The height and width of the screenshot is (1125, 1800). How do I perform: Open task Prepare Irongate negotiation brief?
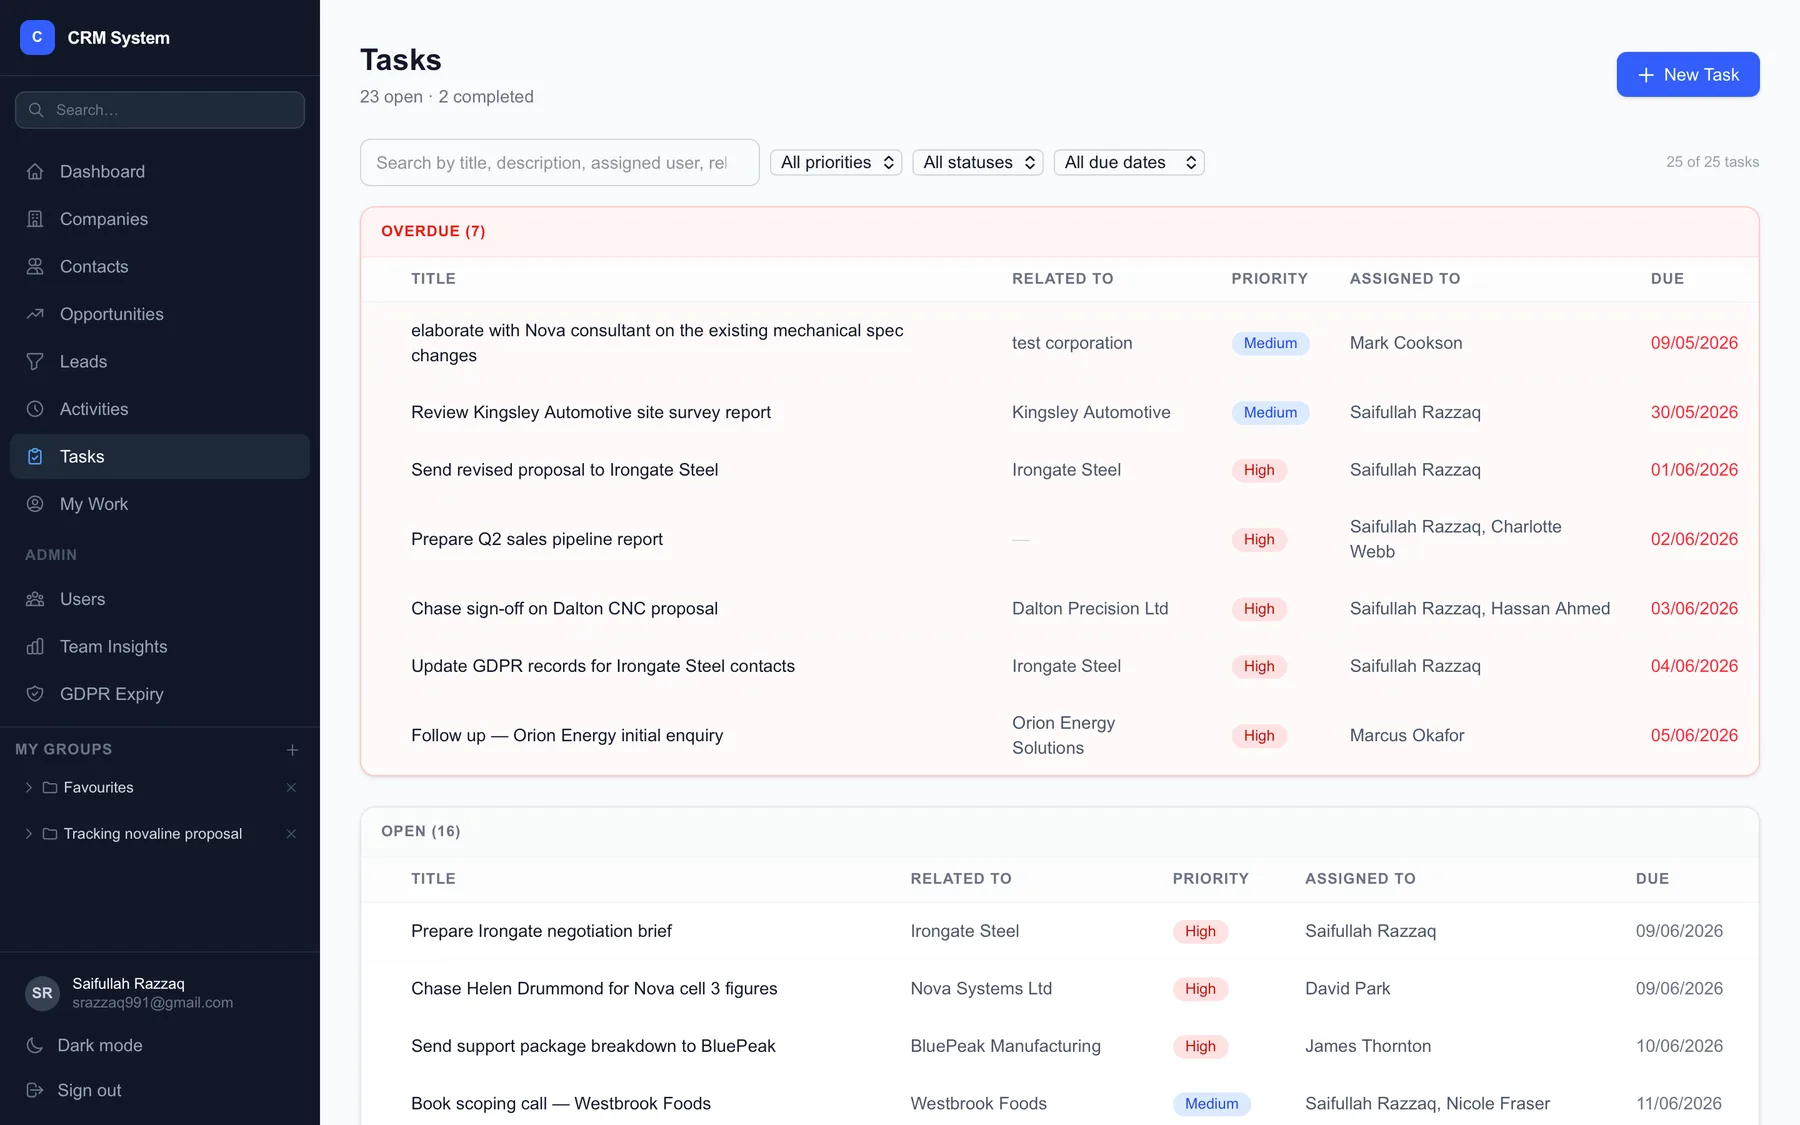541,931
